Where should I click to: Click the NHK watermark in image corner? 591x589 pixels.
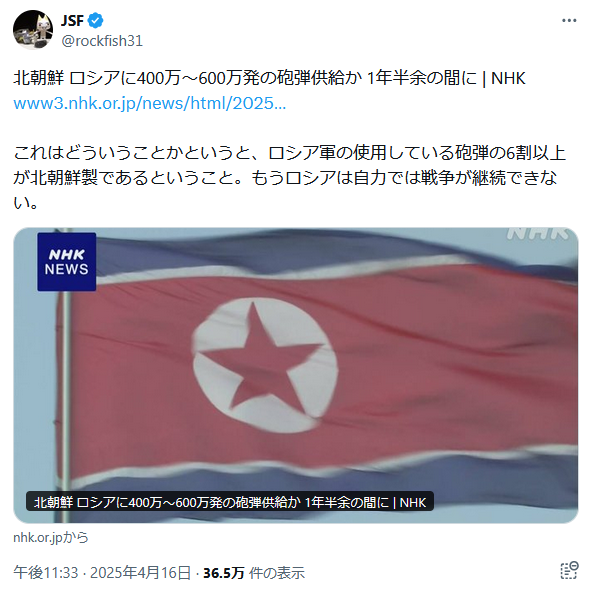tap(537, 233)
